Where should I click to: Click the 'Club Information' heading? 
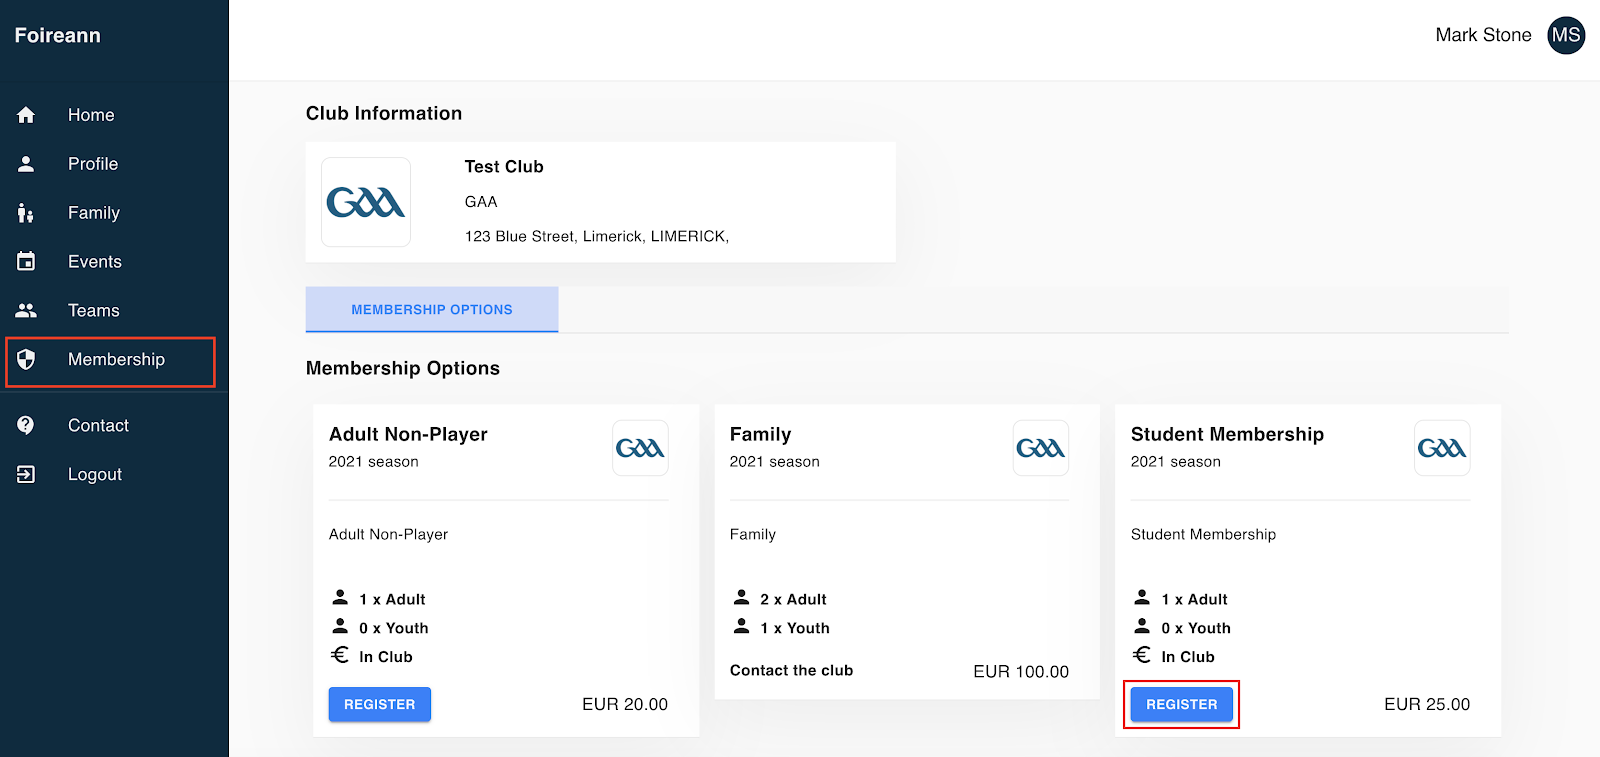[x=384, y=113]
